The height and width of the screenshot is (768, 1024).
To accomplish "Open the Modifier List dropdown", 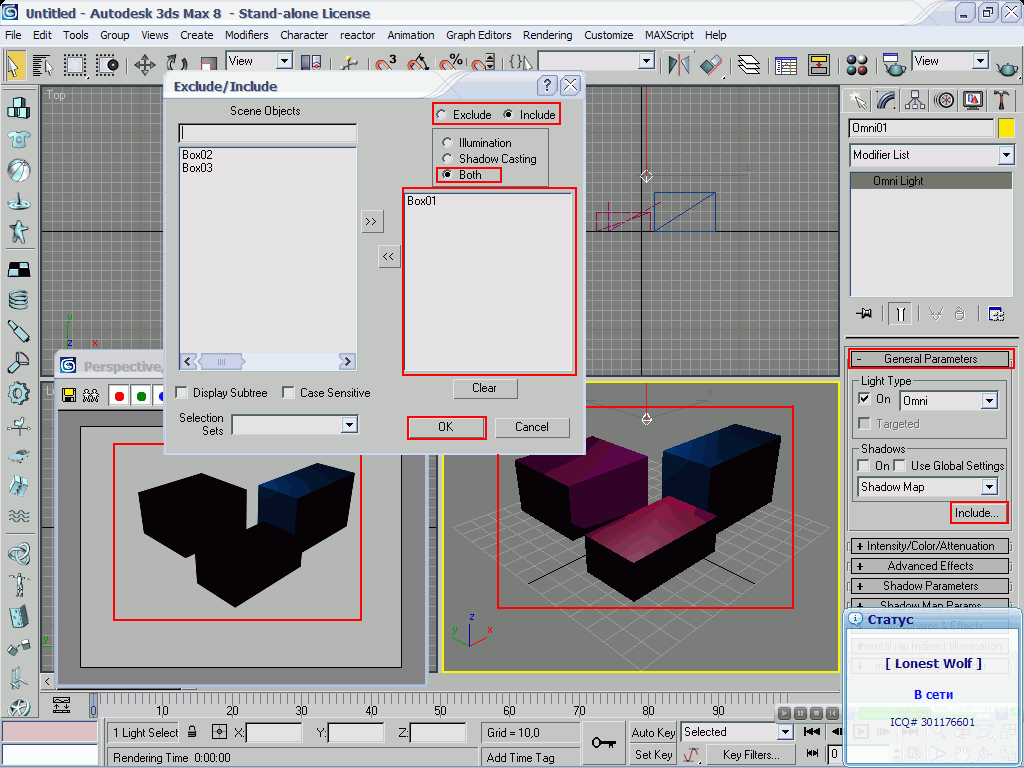I will (1006, 155).
